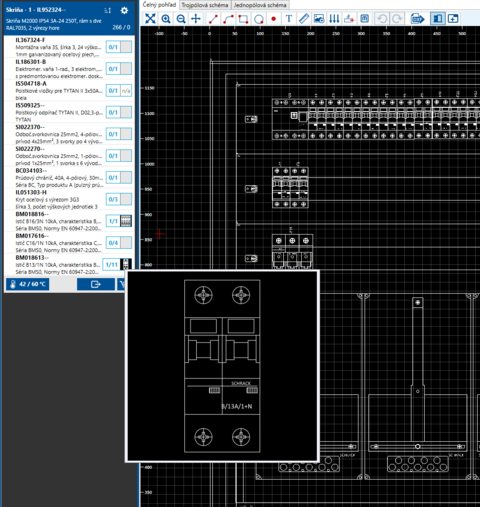Select the fit-to-view zoom extents tool
Image resolution: width=480 pixels, height=507 pixels.
coord(150,19)
